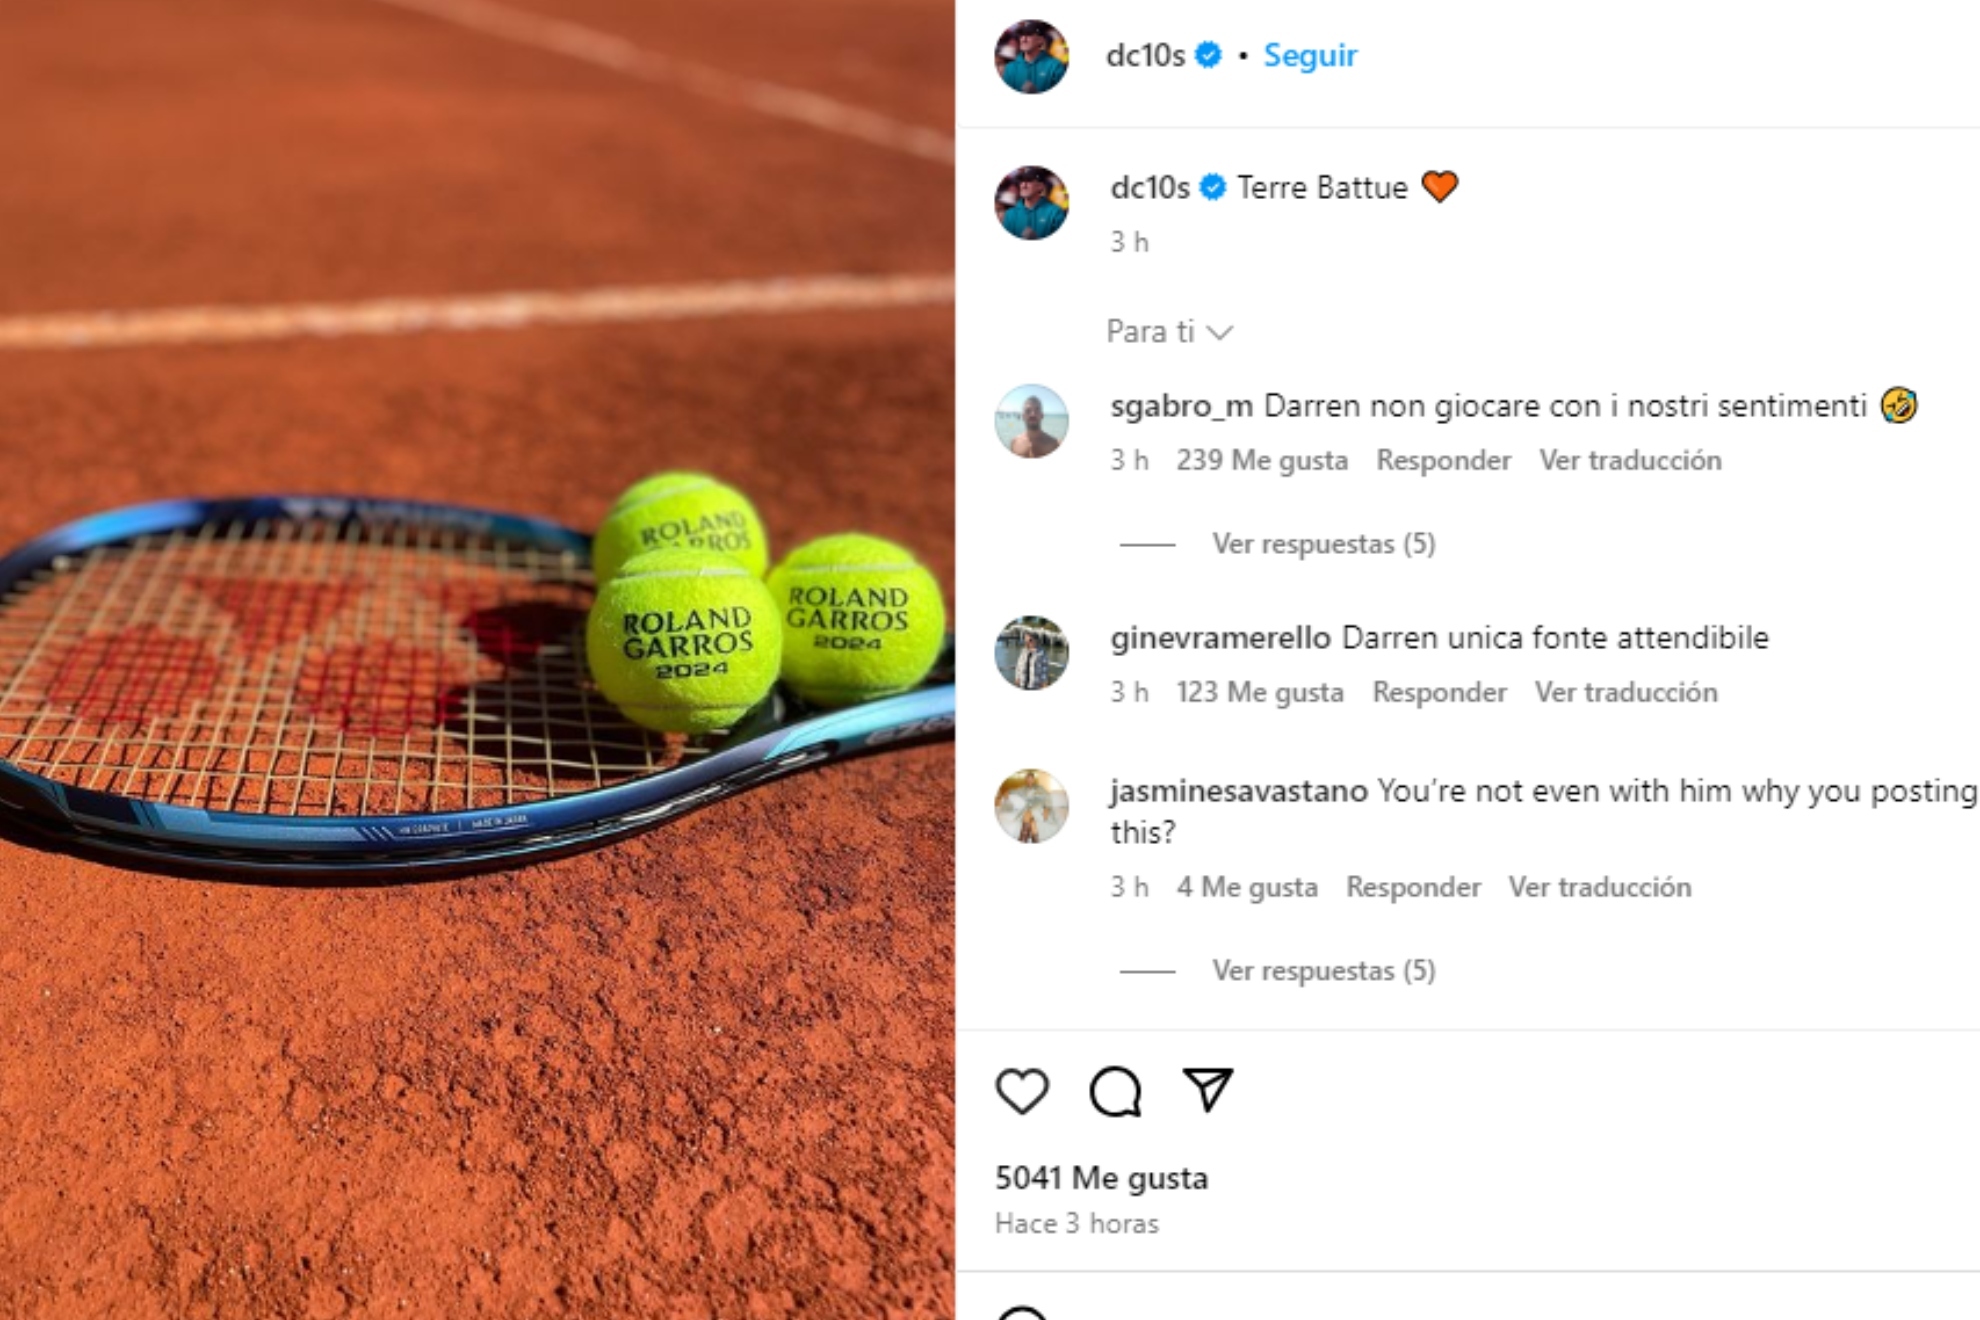The height and width of the screenshot is (1320, 1980).
Task: Click the Roland Garros tennis balls photo
Action: point(477,660)
